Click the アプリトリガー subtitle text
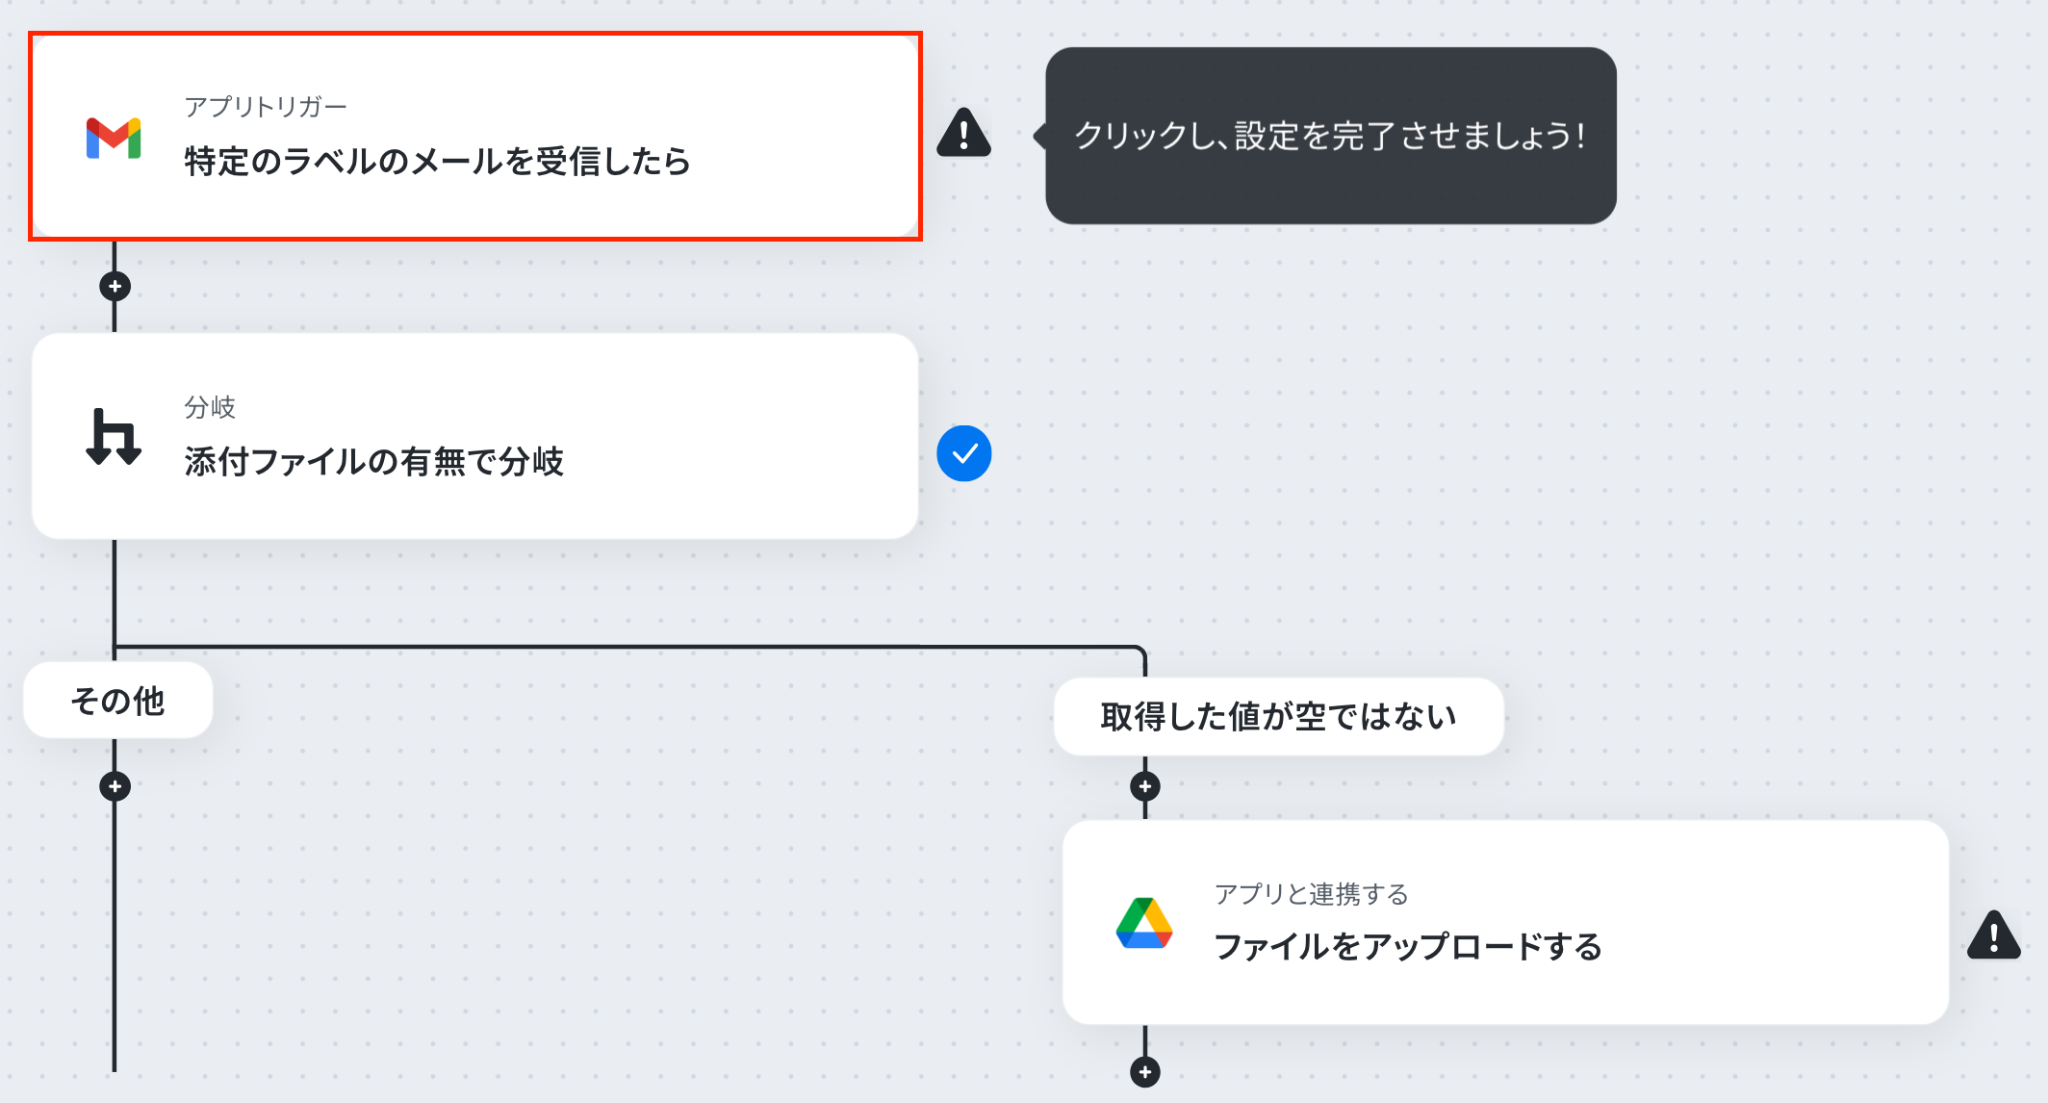The width and height of the screenshot is (2048, 1103). point(266,107)
